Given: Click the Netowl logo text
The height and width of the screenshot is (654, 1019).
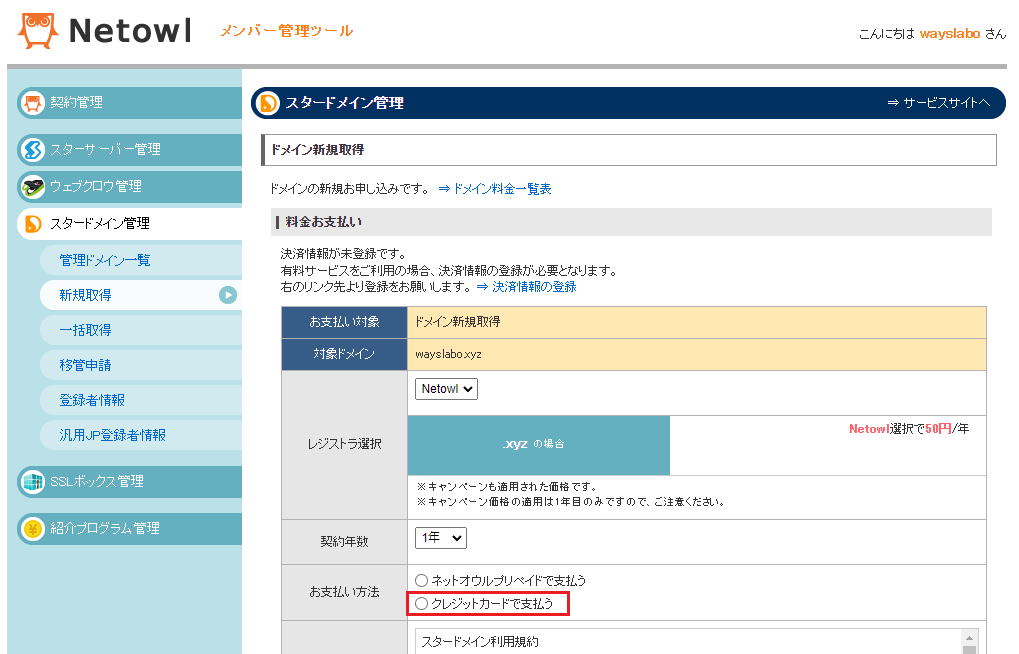Looking at the screenshot, I should pyautogui.click(x=130, y=31).
